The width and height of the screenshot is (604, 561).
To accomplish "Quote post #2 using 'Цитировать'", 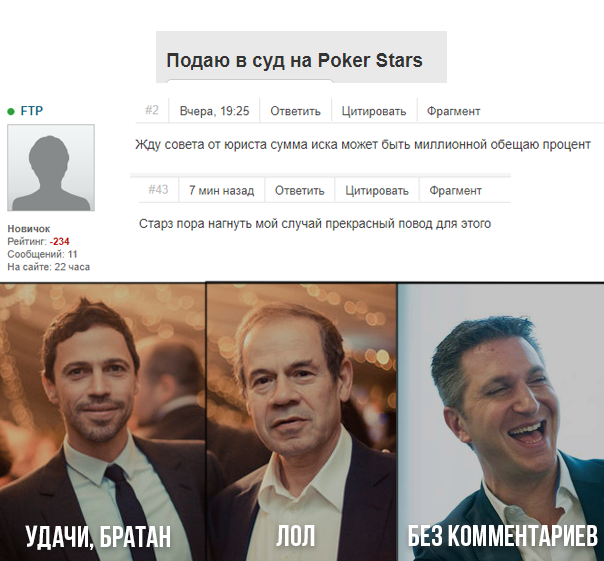I will tap(374, 111).
